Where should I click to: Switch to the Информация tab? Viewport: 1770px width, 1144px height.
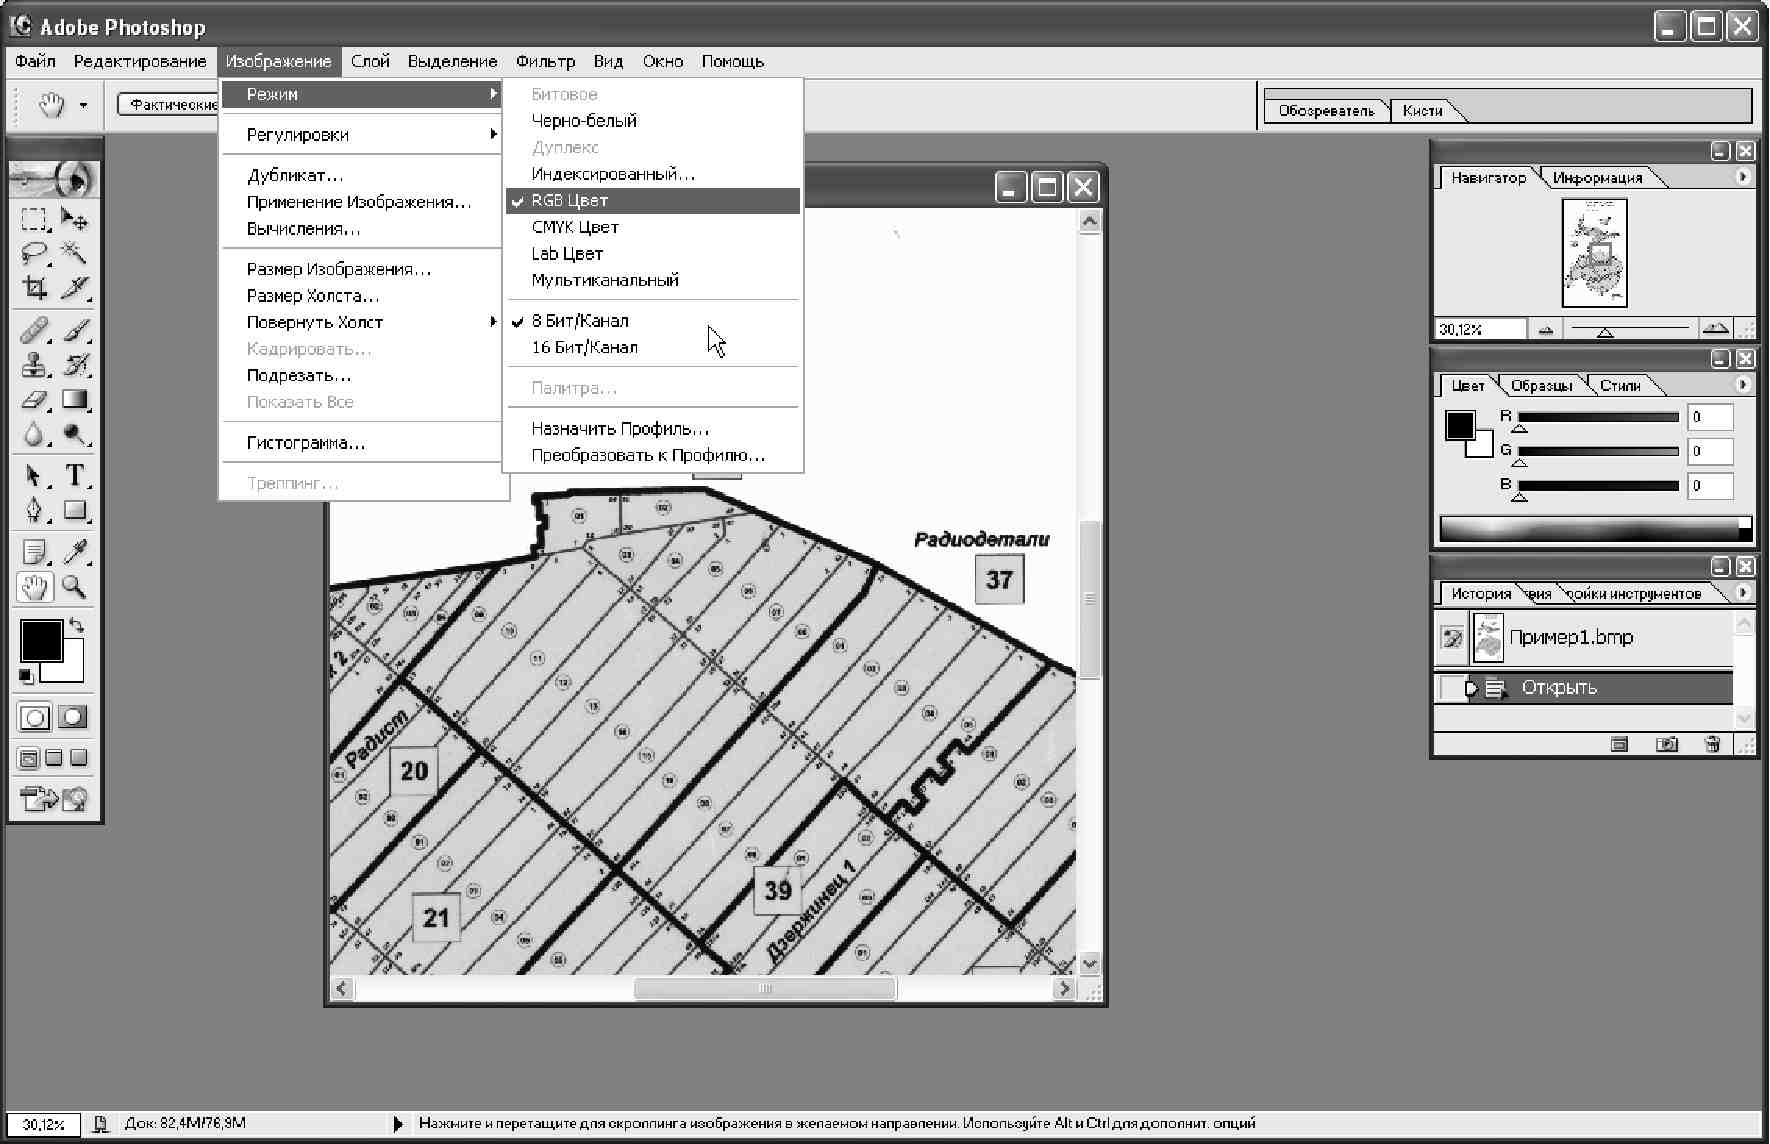point(1598,178)
